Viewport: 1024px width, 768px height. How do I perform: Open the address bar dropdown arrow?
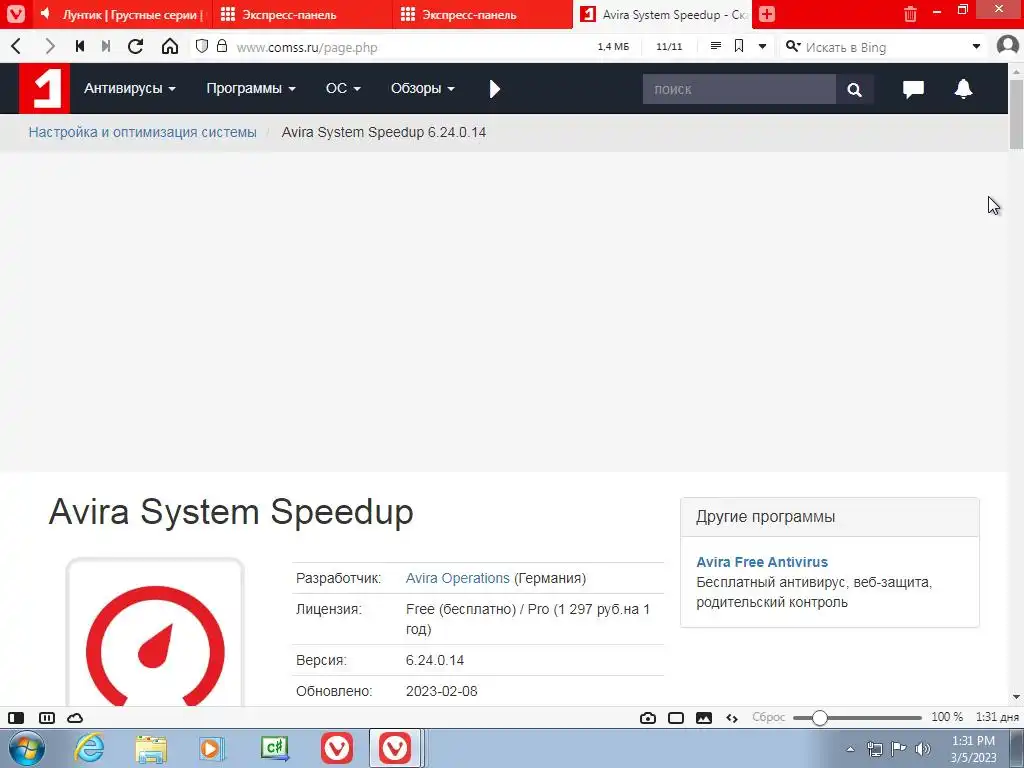coord(762,47)
